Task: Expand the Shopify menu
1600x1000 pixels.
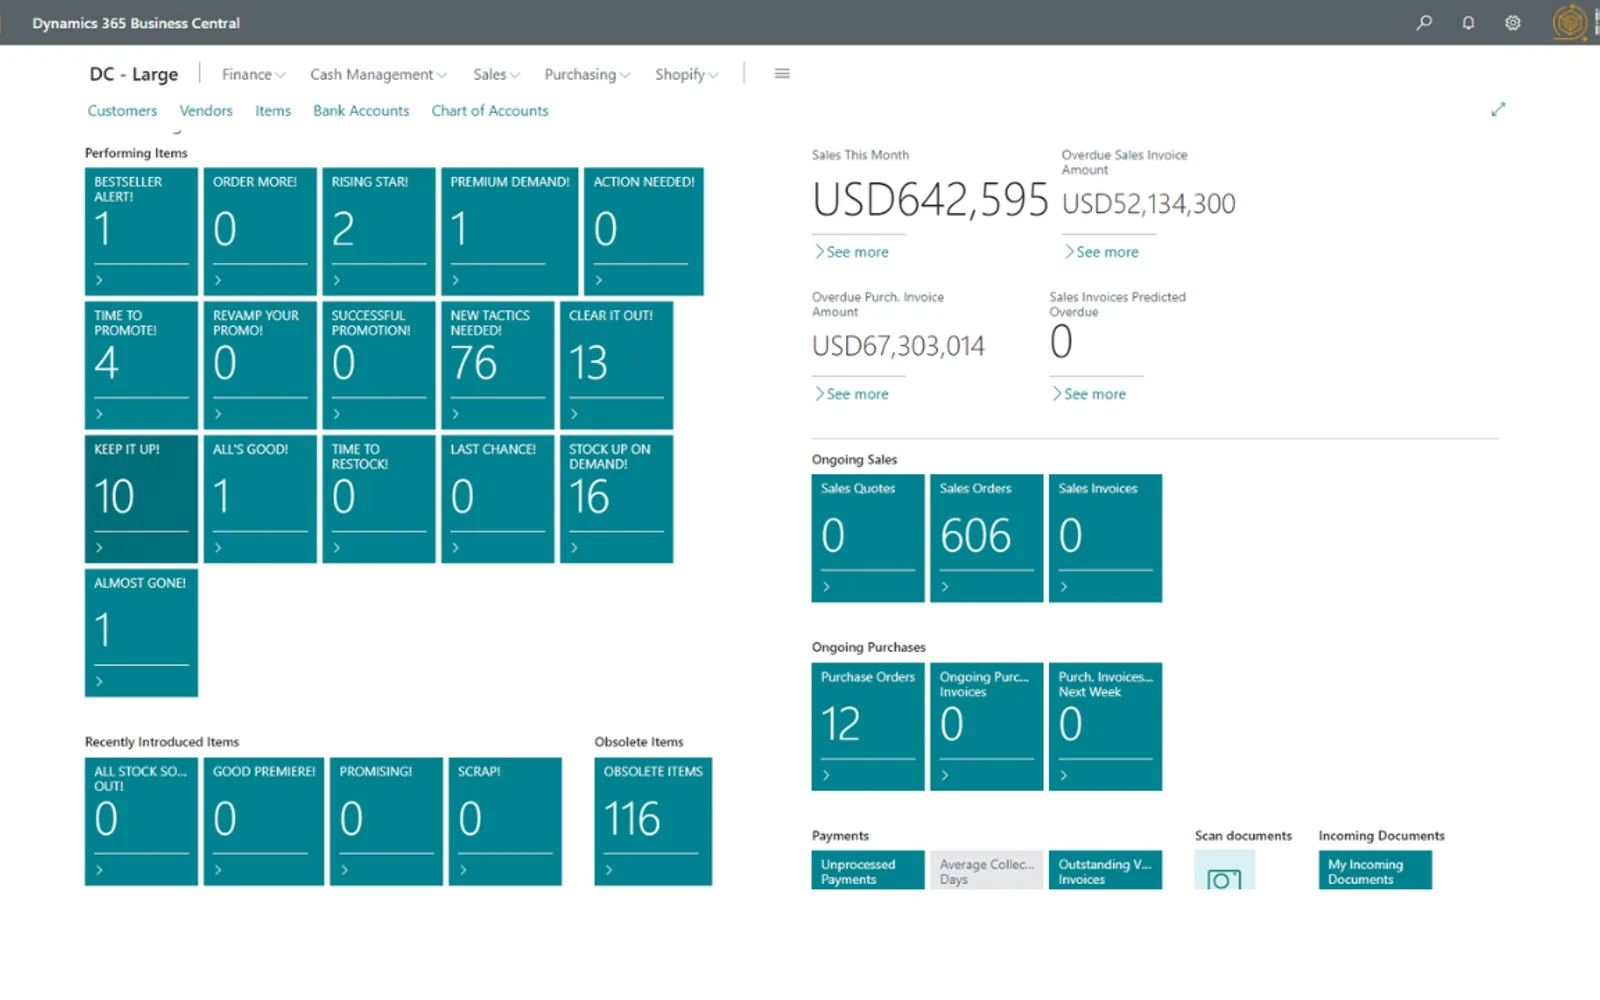Action: [x=687, y=74]
